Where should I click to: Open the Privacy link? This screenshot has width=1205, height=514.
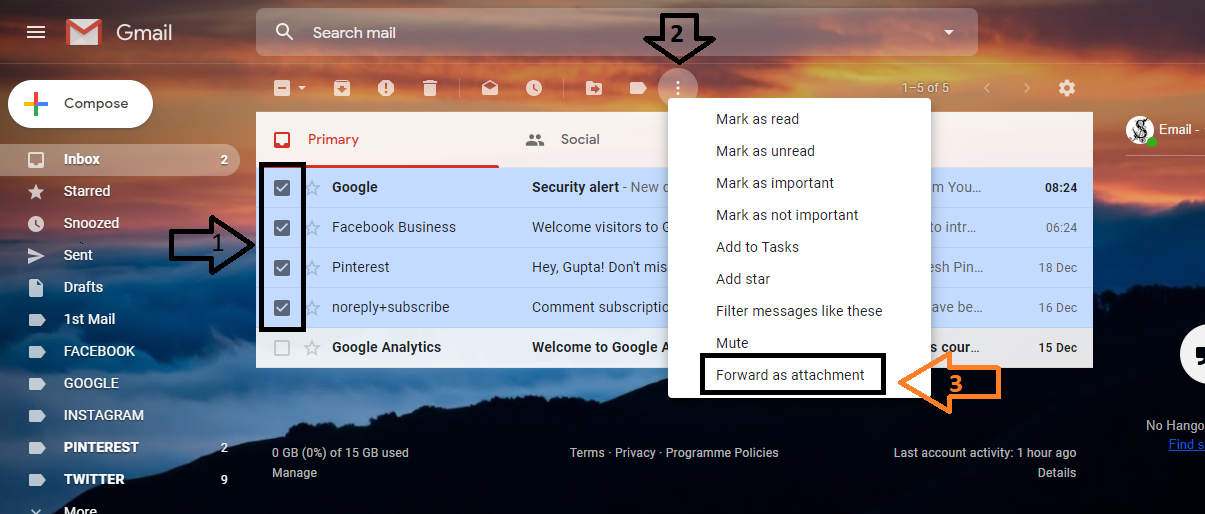[636, 453]
